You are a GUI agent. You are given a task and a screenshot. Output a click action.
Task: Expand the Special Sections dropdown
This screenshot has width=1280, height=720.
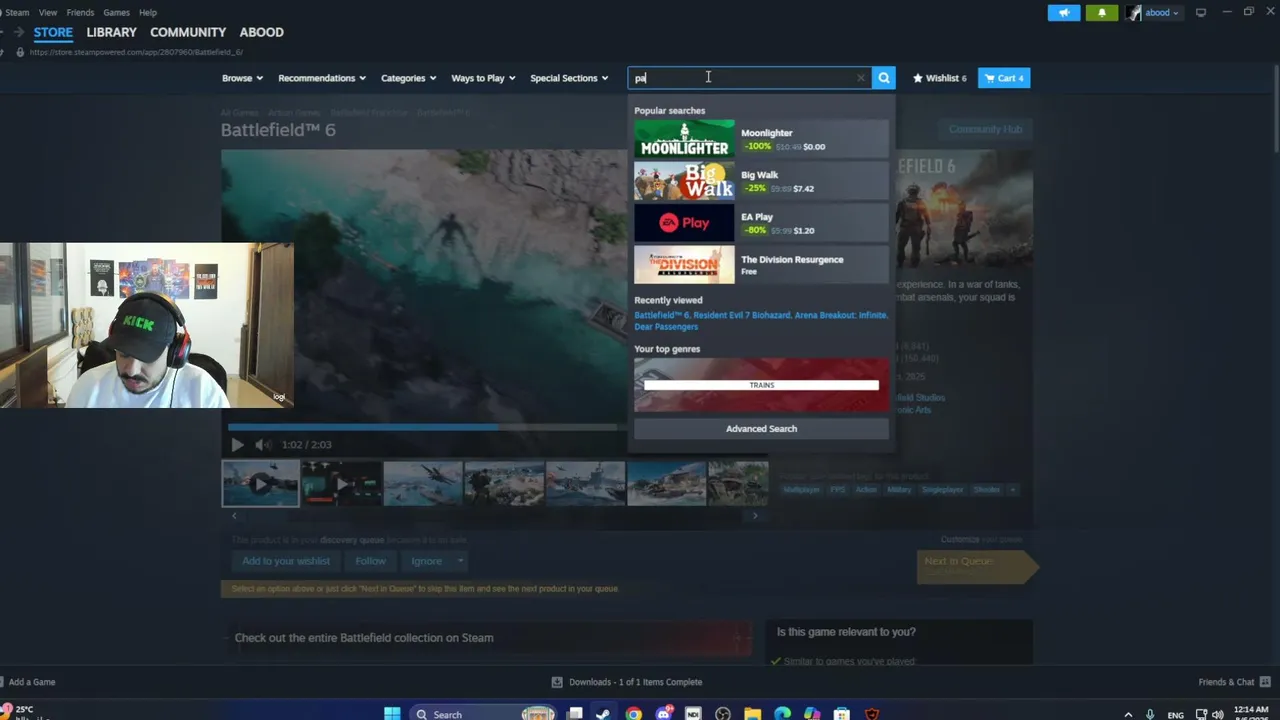[569, 78]
